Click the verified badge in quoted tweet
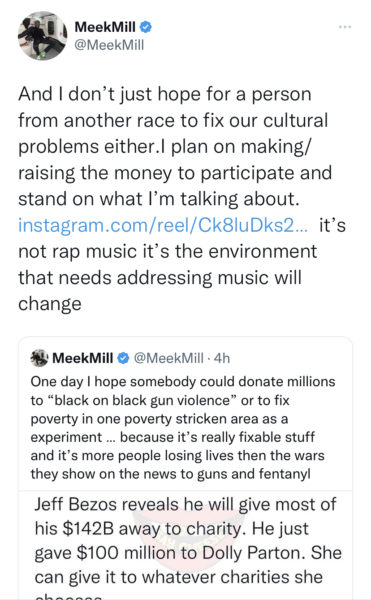Image resolution: width=371 pixels, height=600 pixels. point(123,358)
